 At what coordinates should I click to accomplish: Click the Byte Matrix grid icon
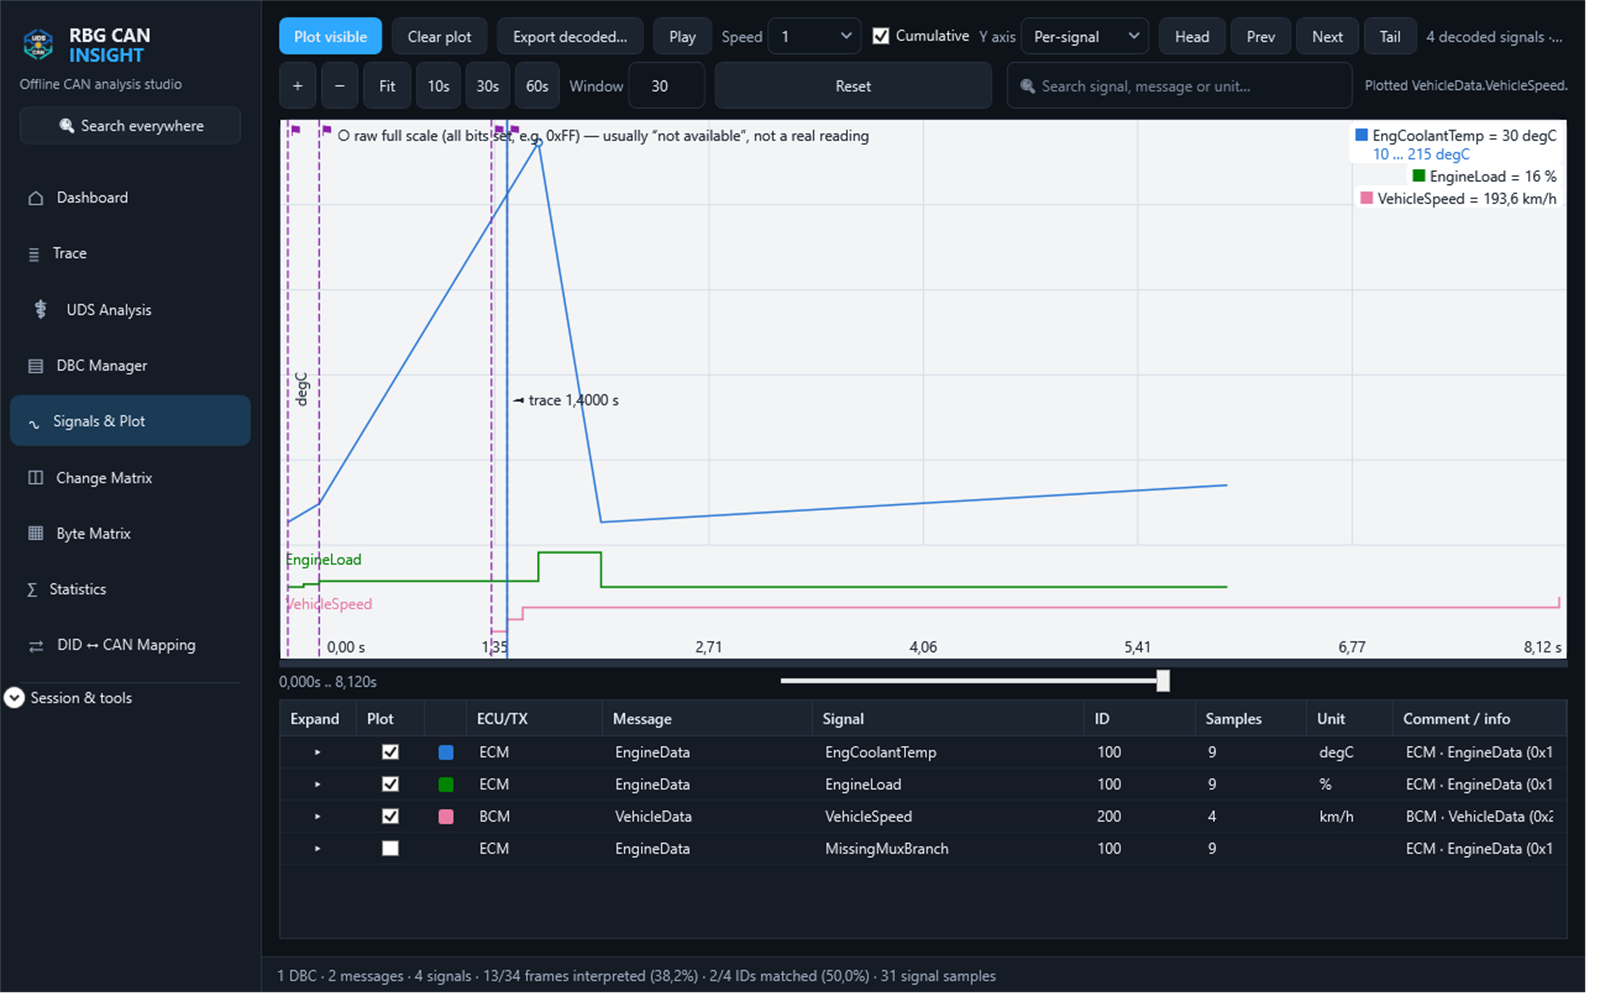point(36,534)
